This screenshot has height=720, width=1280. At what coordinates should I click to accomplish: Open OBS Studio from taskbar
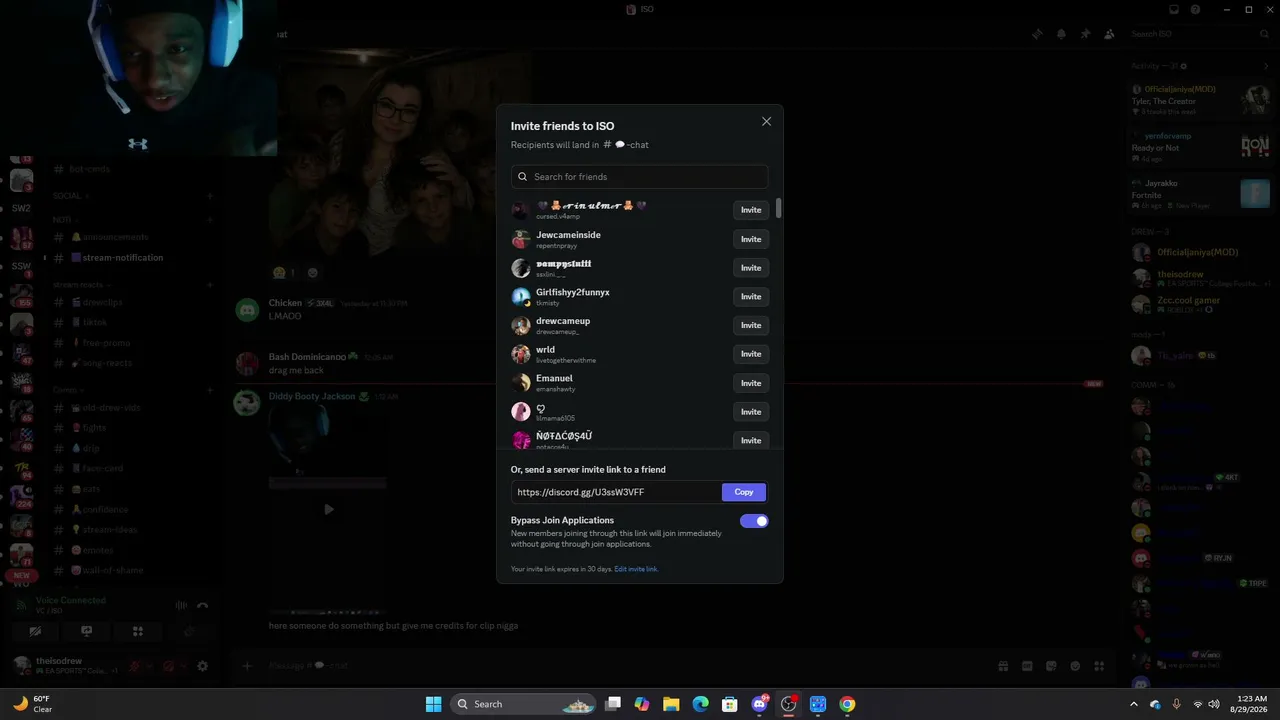[789, 704]
